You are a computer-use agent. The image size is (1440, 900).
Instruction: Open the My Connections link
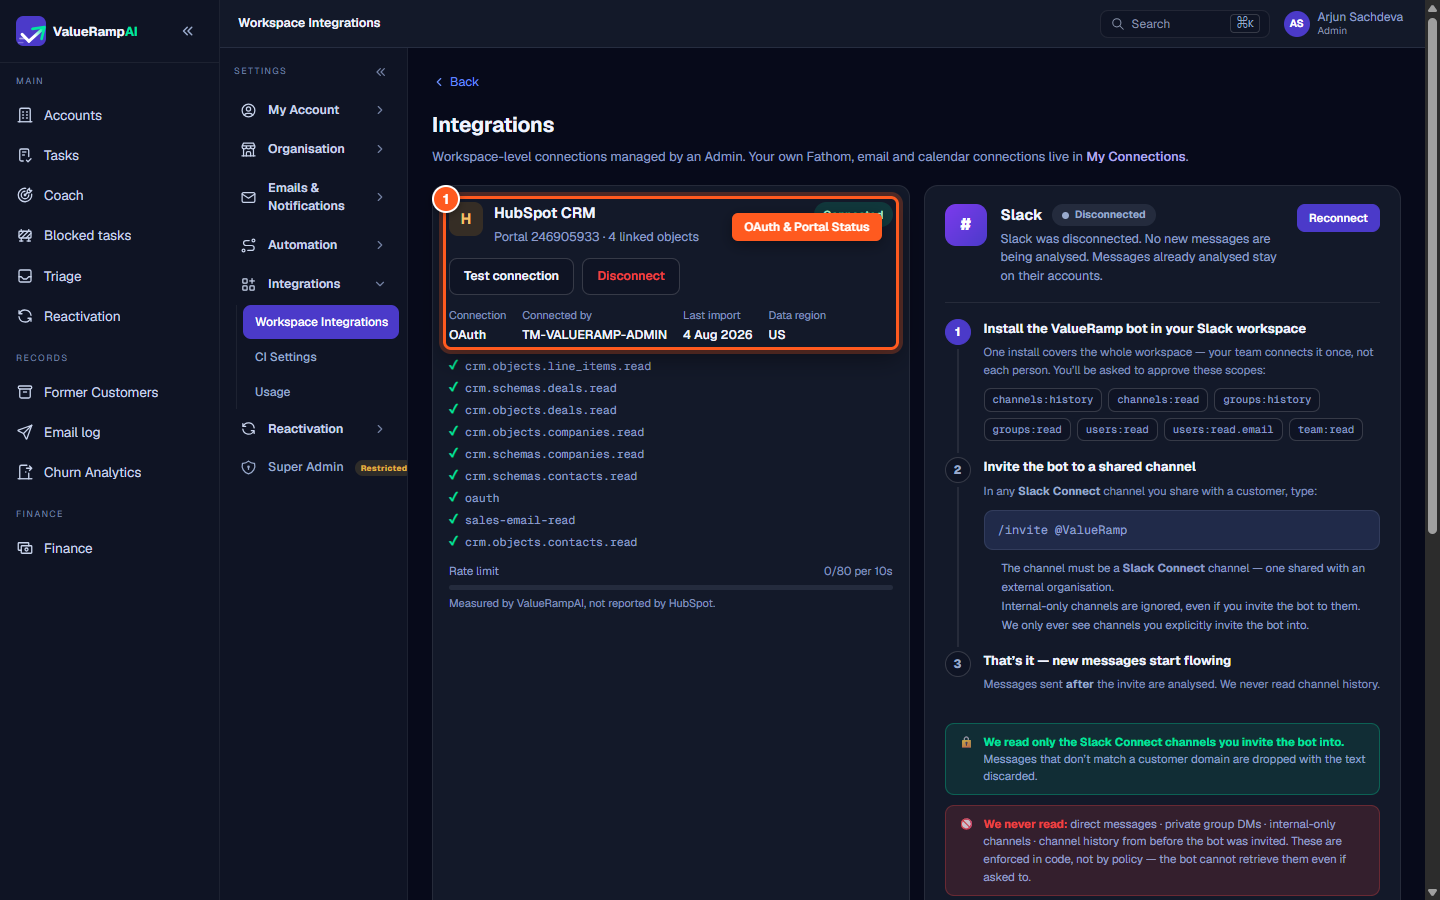point(1136,157)
